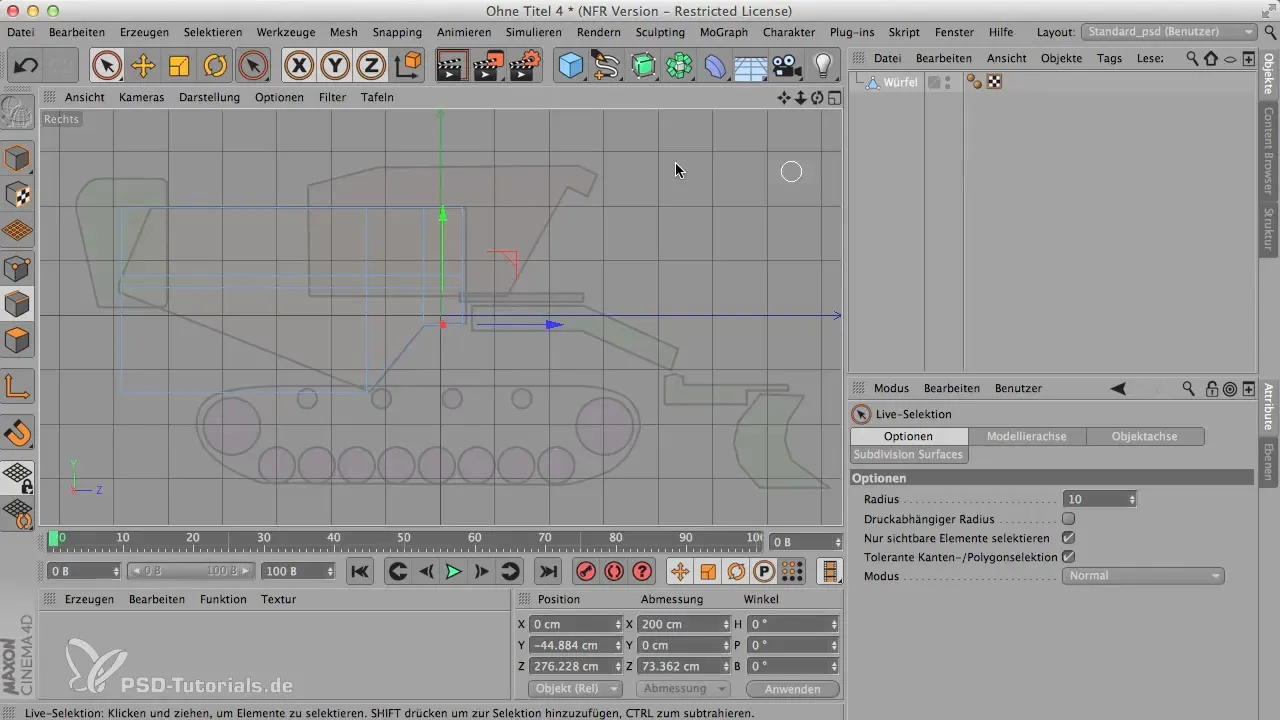The height and width of the screenshot is (720, 1280).
Task: Open Subdivision Surfaces tab
Action: pos(908,454)
